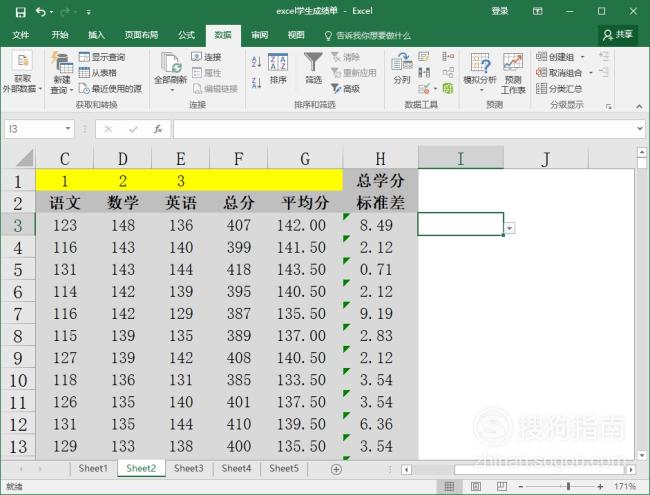
Task: Click zoom out minus button
Action: pyautogui.click(x=521, y=487)
